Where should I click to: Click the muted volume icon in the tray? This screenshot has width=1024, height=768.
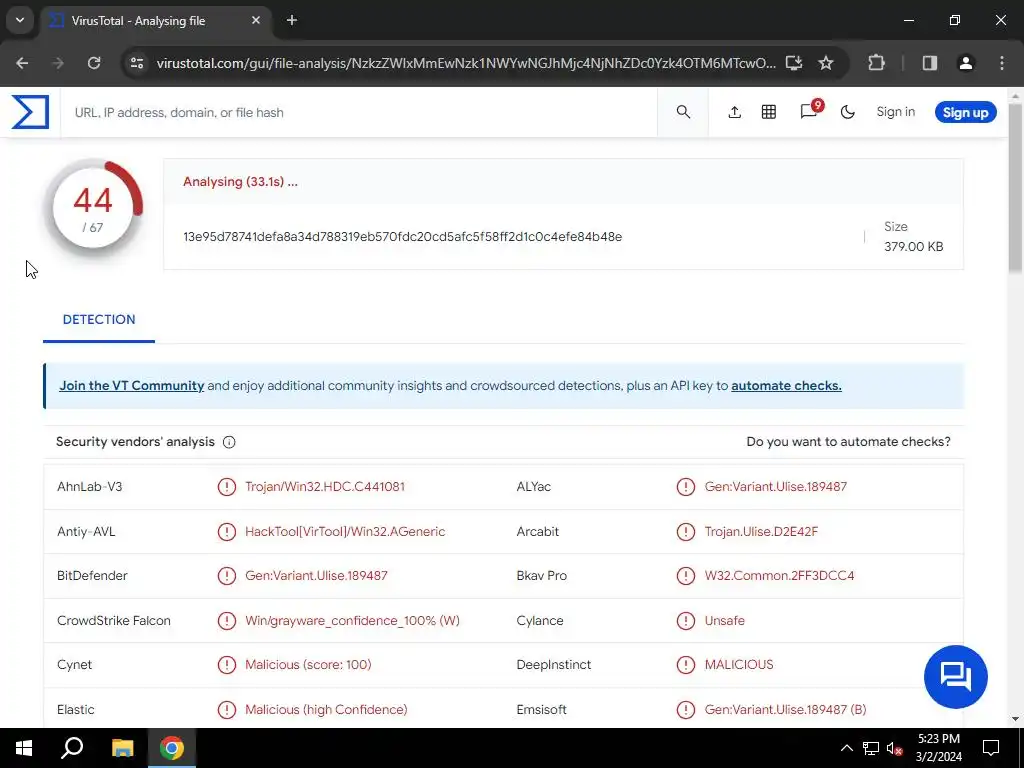coord(894,748)
